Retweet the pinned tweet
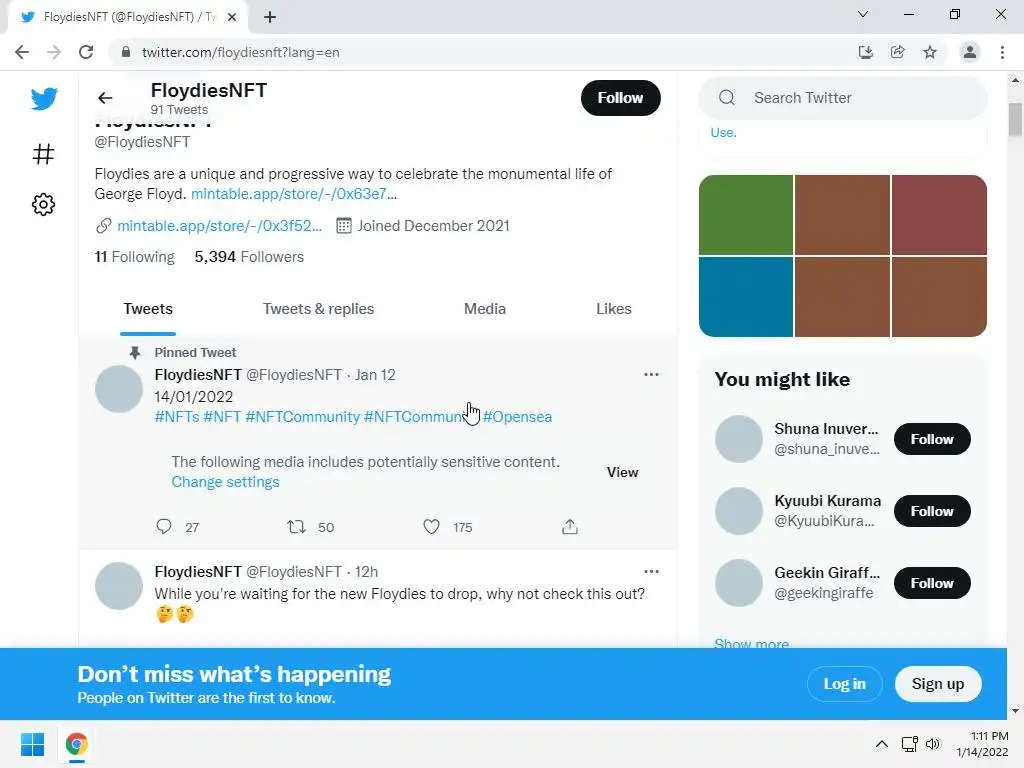This screenshot has height=768, width=1024. tap(296, 526)
